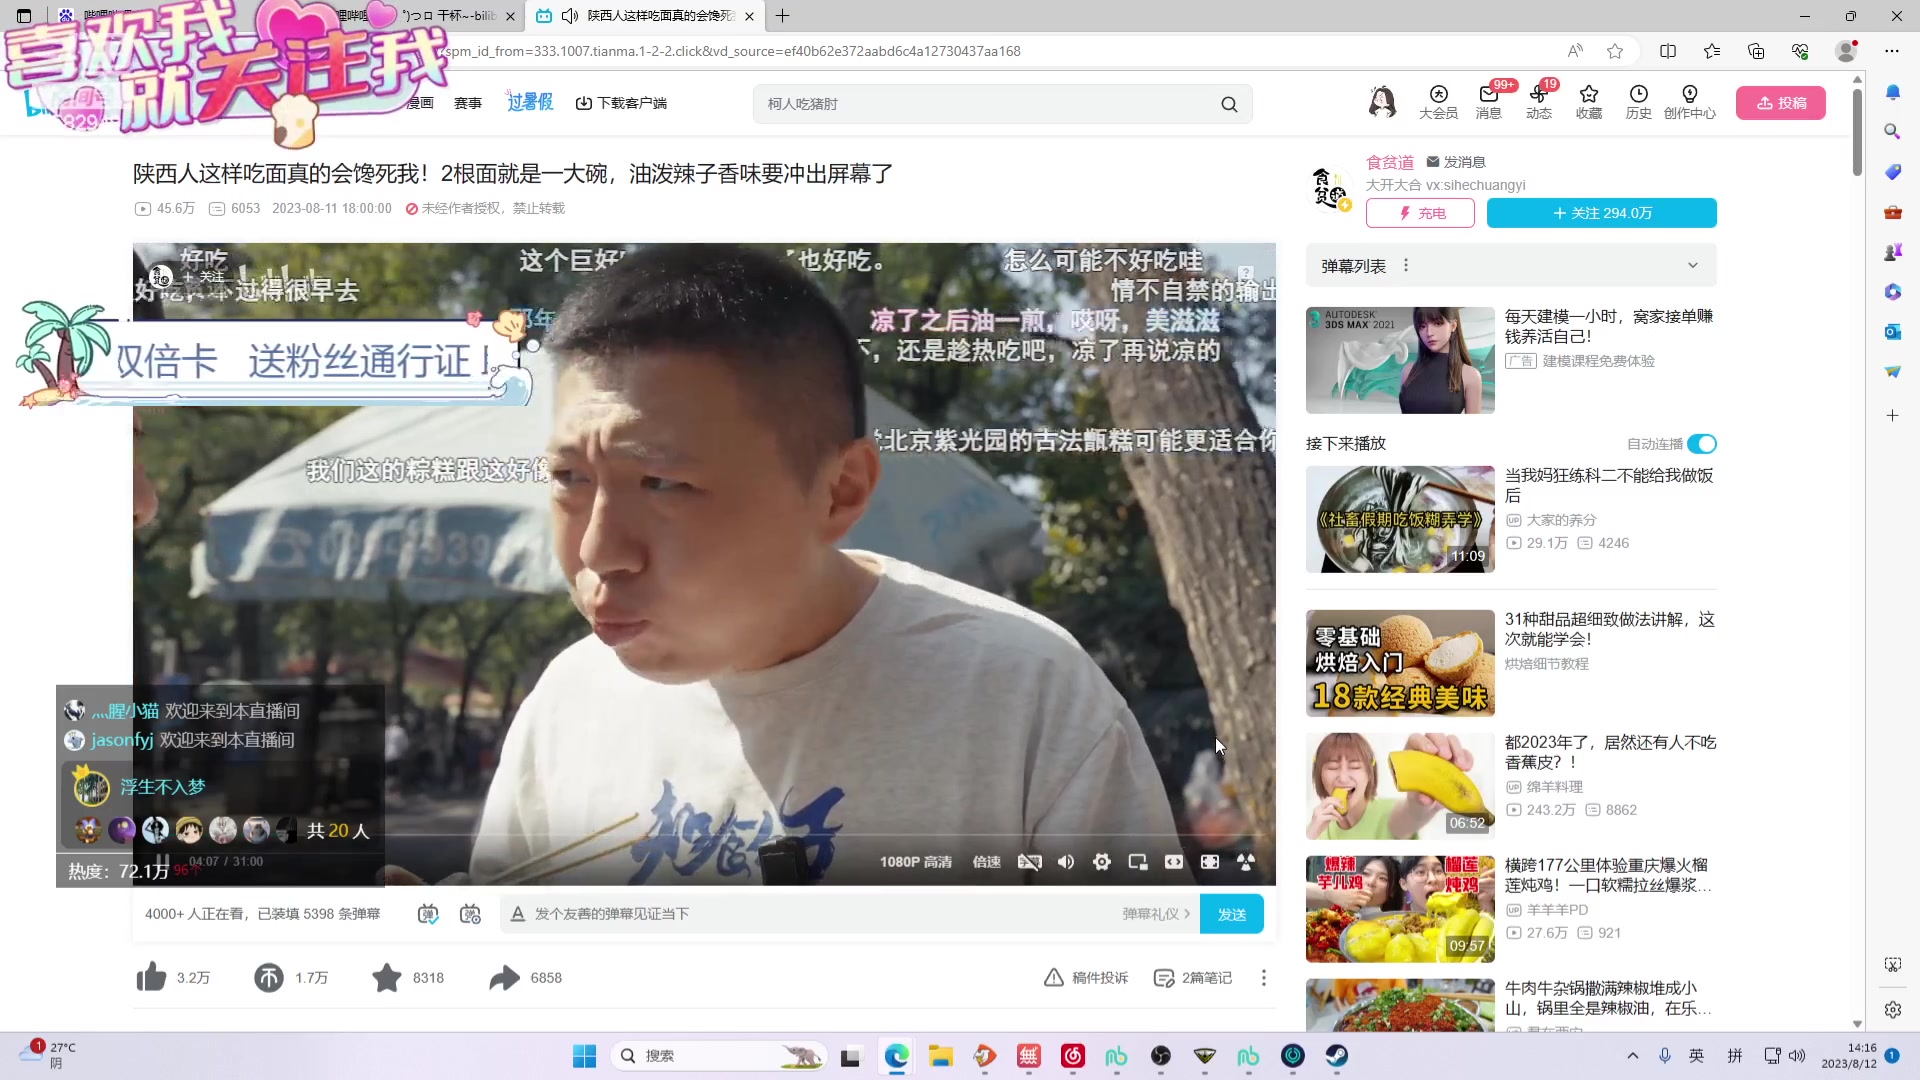Open File Explorer from taskbar
This screenshot has width=1920, height=1080.
pos(940,1056)
